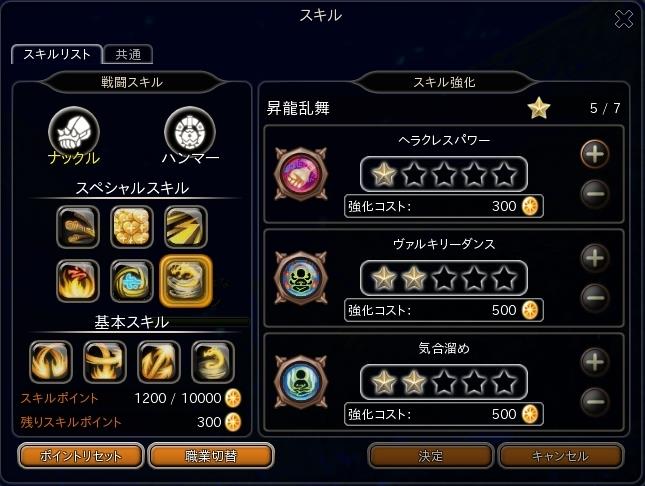Image resolution: width=645 pixels, height=486 pixels.
Task: Click the gold coins special skill icon
Action: tap(132, 227)
